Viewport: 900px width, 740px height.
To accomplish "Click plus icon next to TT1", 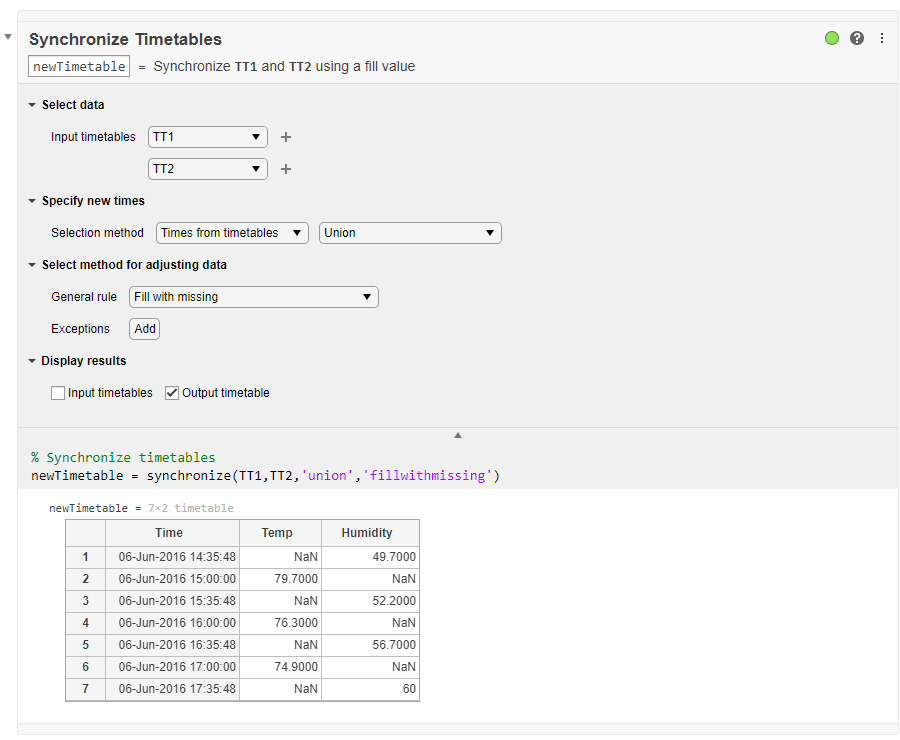I will coord(286,137).
